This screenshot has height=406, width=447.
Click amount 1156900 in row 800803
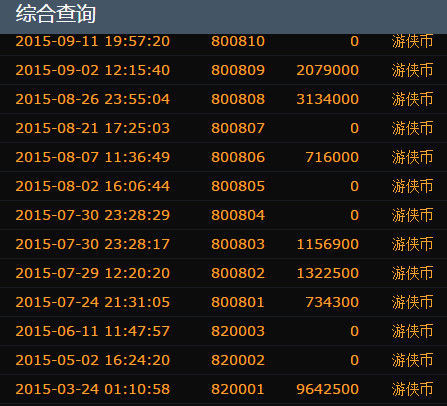pos(327,244)
